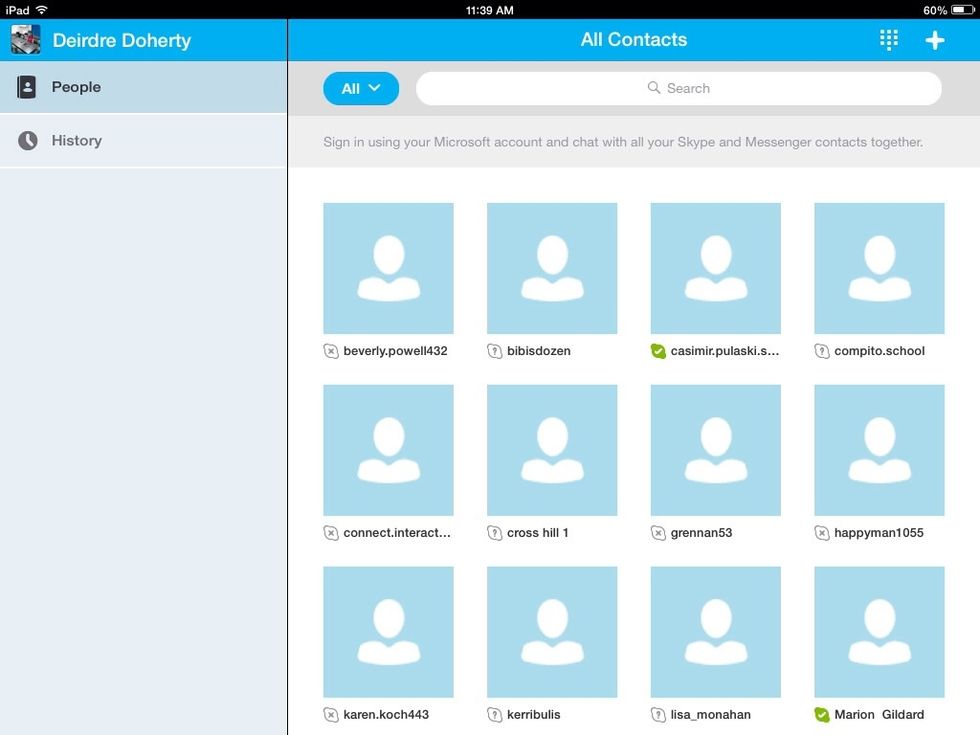Open the contact cross hill 1
This screenshot has height=735, width=980.
(552, 450)
